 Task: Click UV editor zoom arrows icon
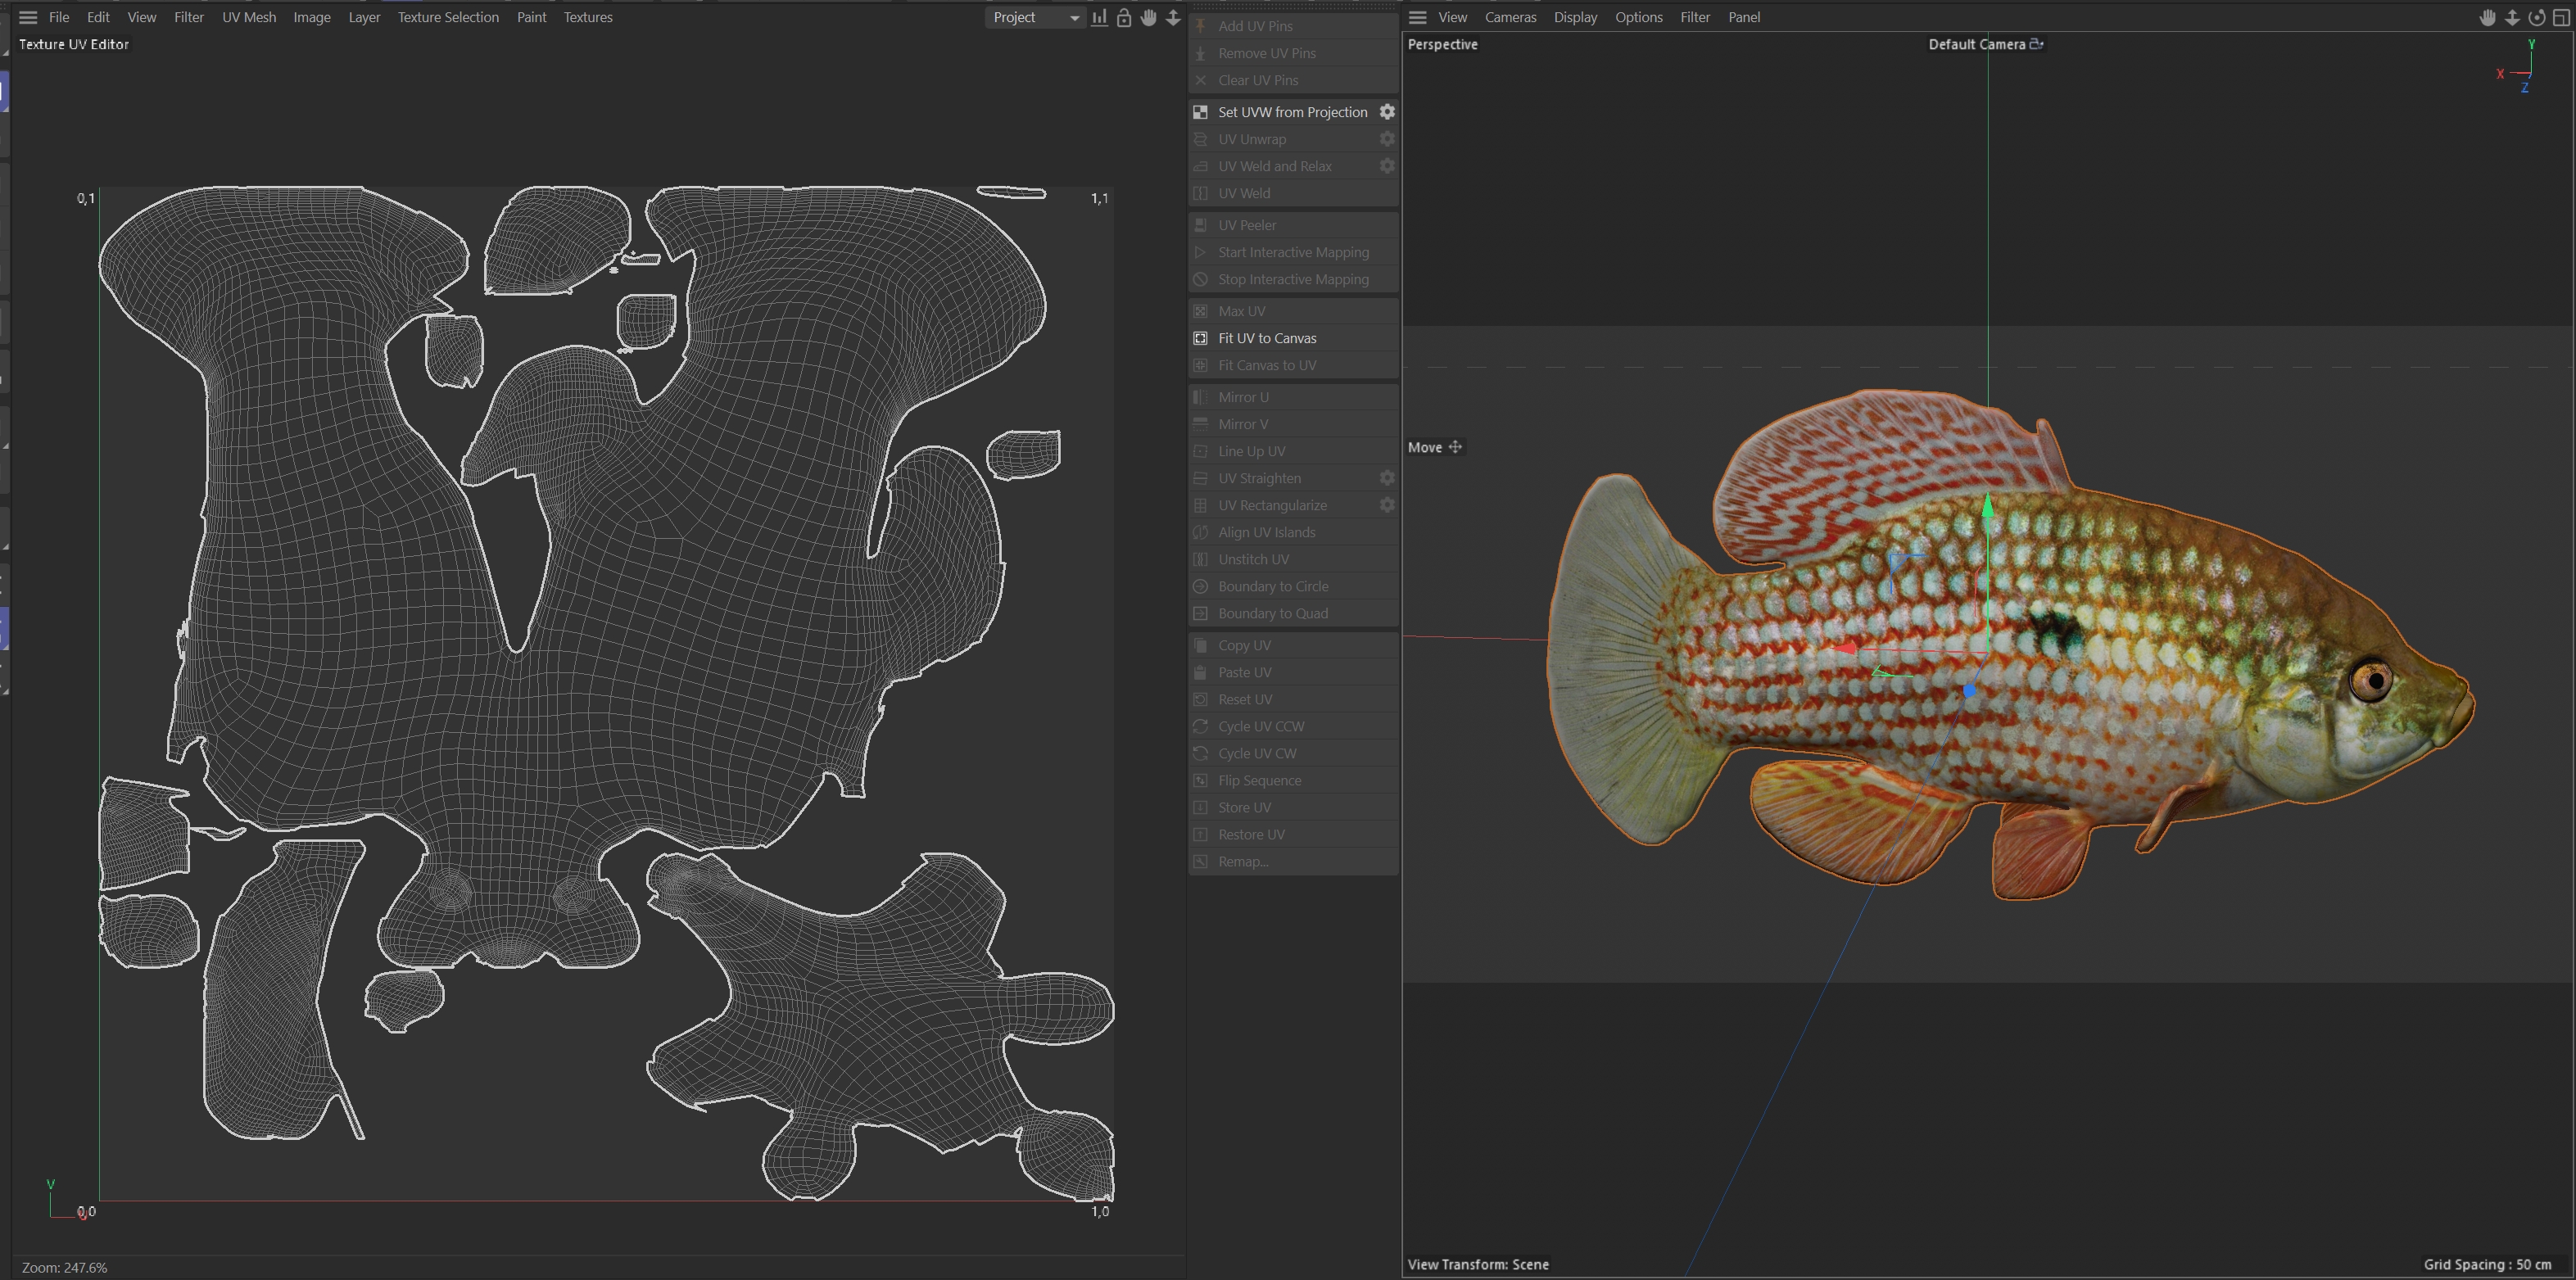pos(1173,17)
